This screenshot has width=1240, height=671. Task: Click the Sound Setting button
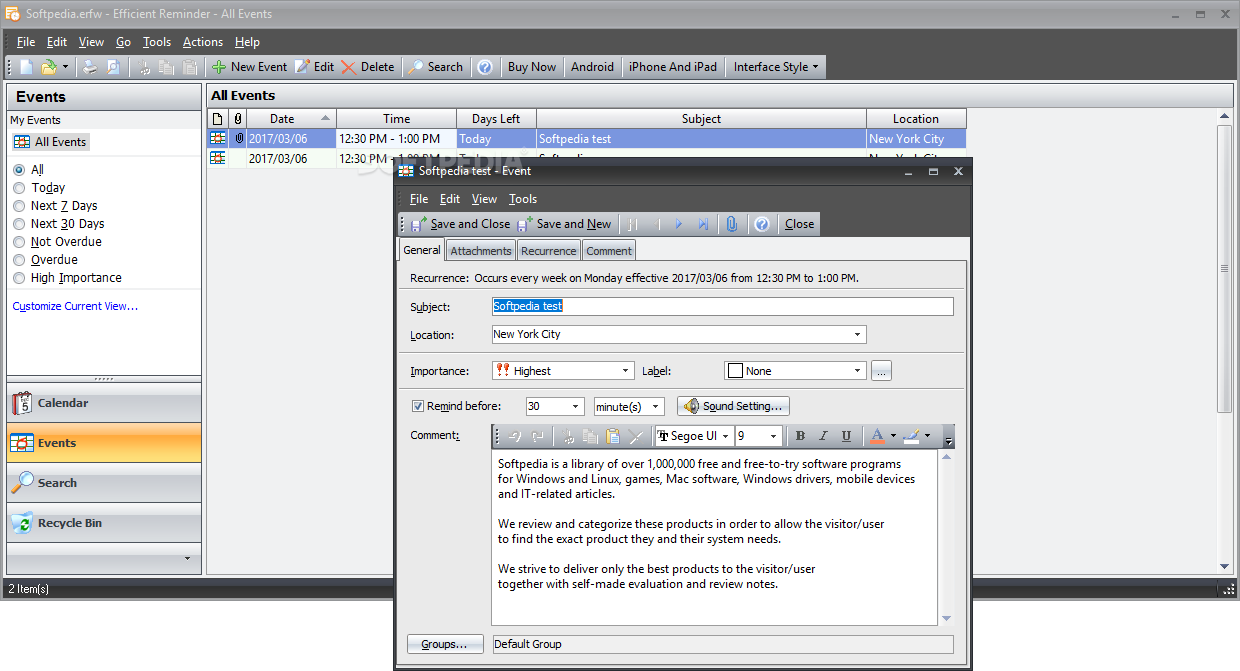tap(734, 406)
